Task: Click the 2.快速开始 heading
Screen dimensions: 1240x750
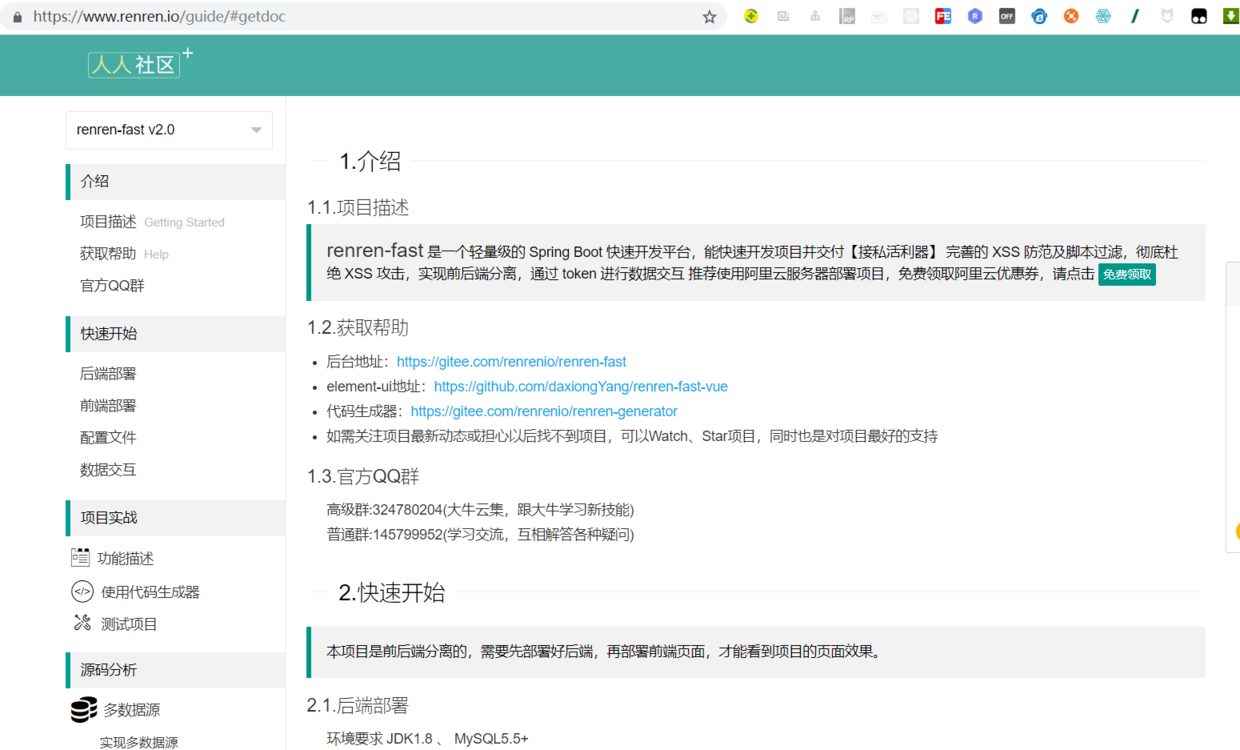Action: 392,593
